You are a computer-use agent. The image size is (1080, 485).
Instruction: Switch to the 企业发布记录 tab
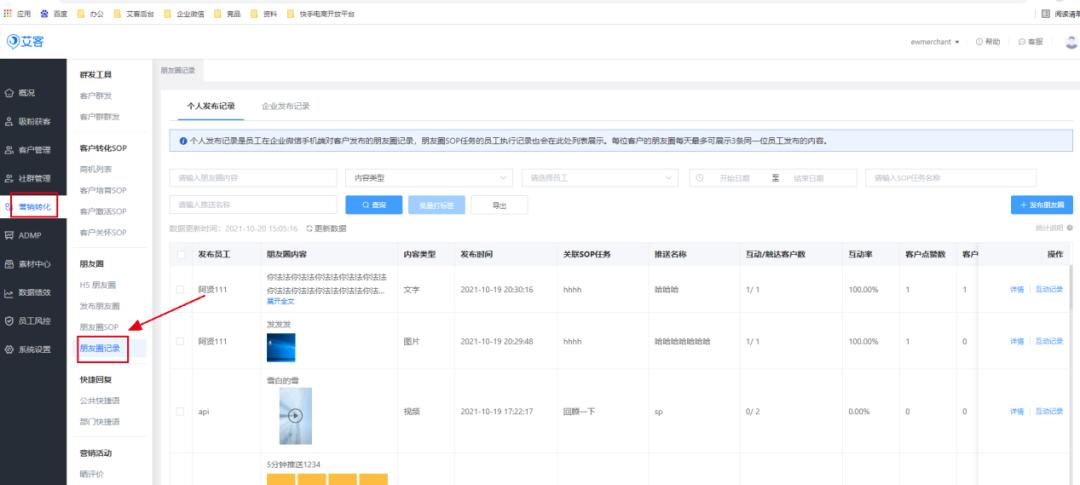[285, 105]
